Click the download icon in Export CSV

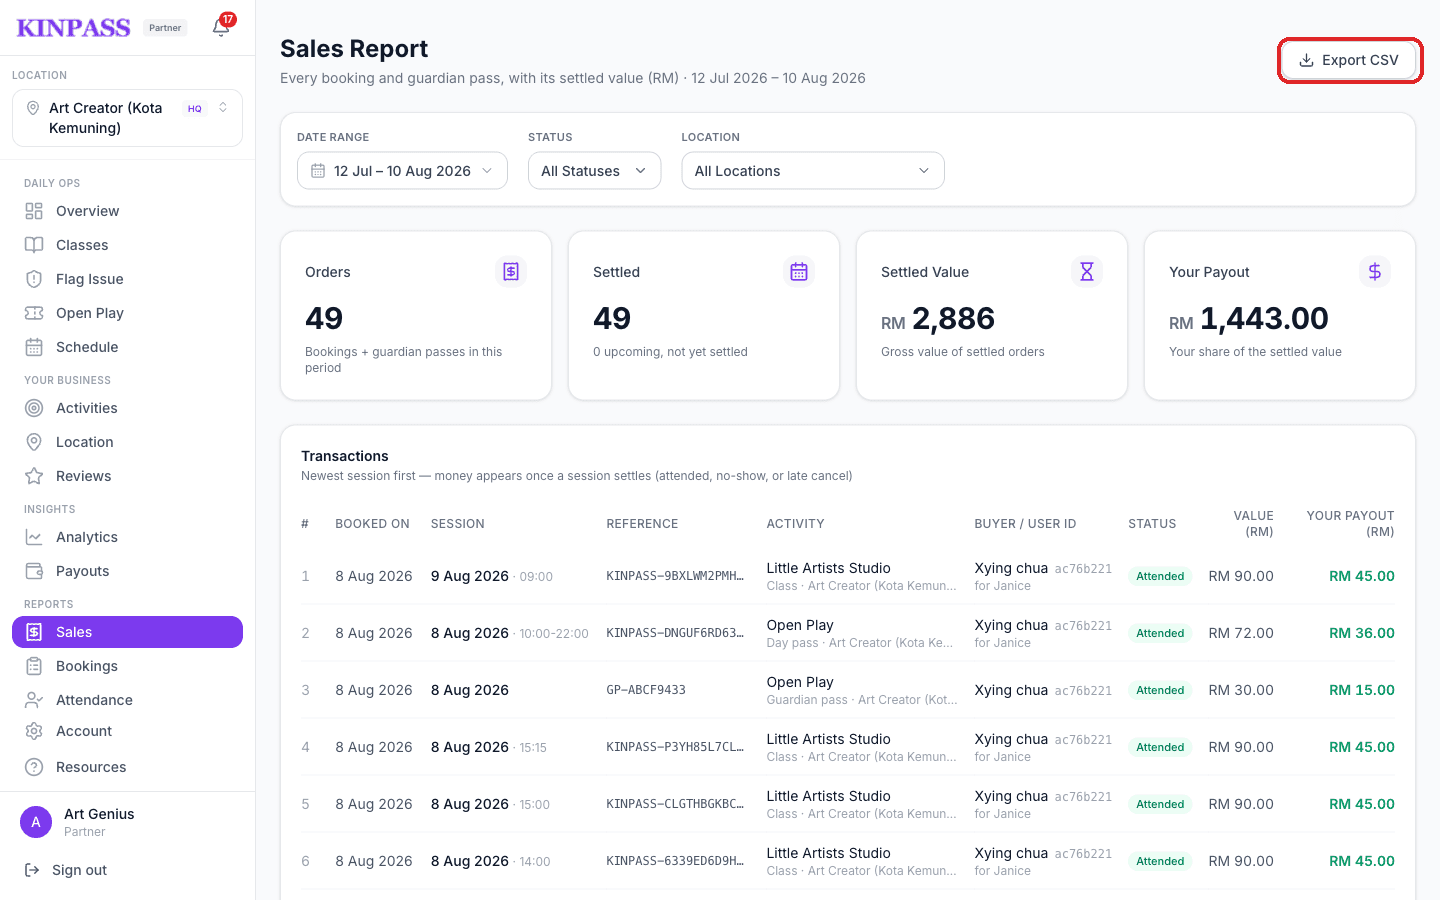click(x=1306, y=60)
